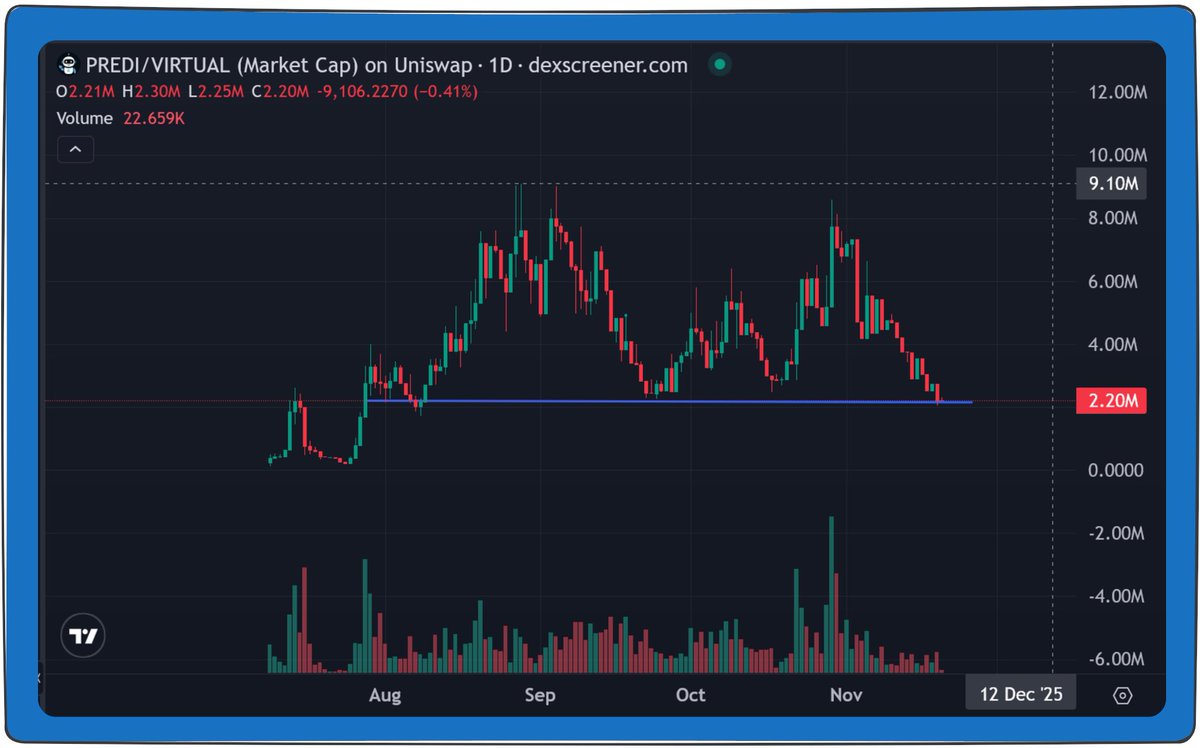The width and height of the screenshot is (1200, 748).
Task: Click the Aug axis label
Action: [385, 694]
